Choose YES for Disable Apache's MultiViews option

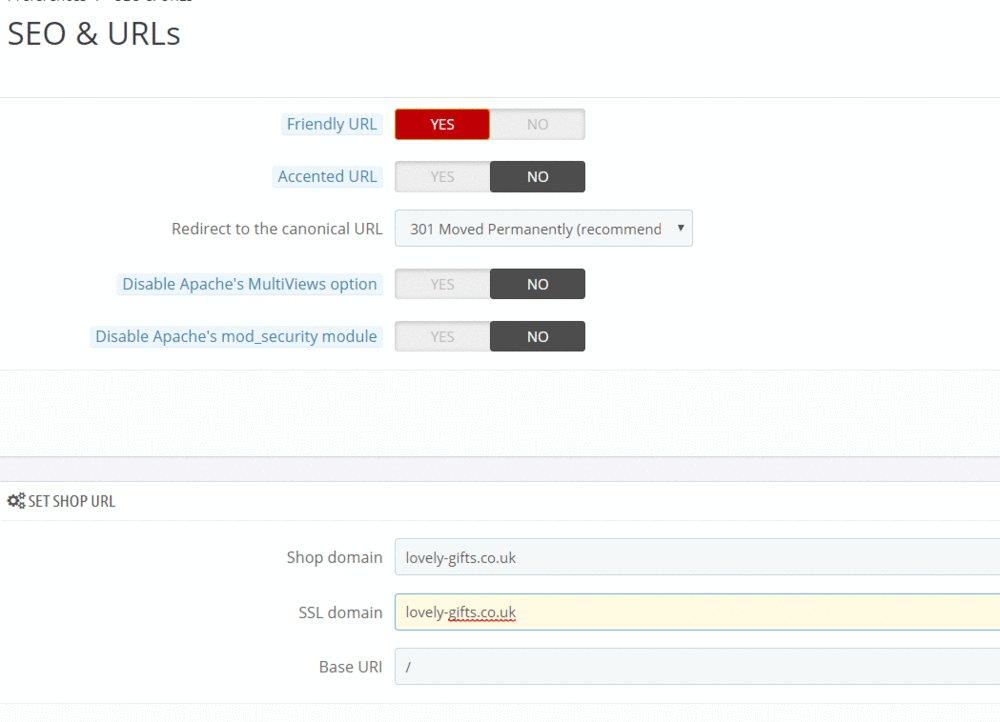click(x=442, y=284)
